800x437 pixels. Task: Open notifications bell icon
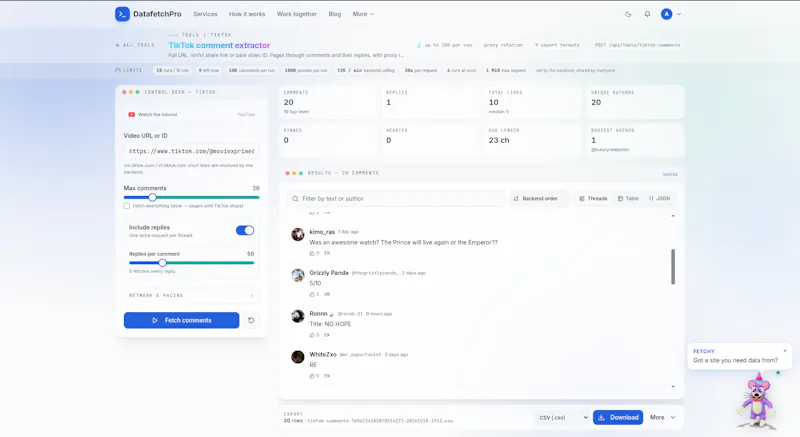coord(647,14)
